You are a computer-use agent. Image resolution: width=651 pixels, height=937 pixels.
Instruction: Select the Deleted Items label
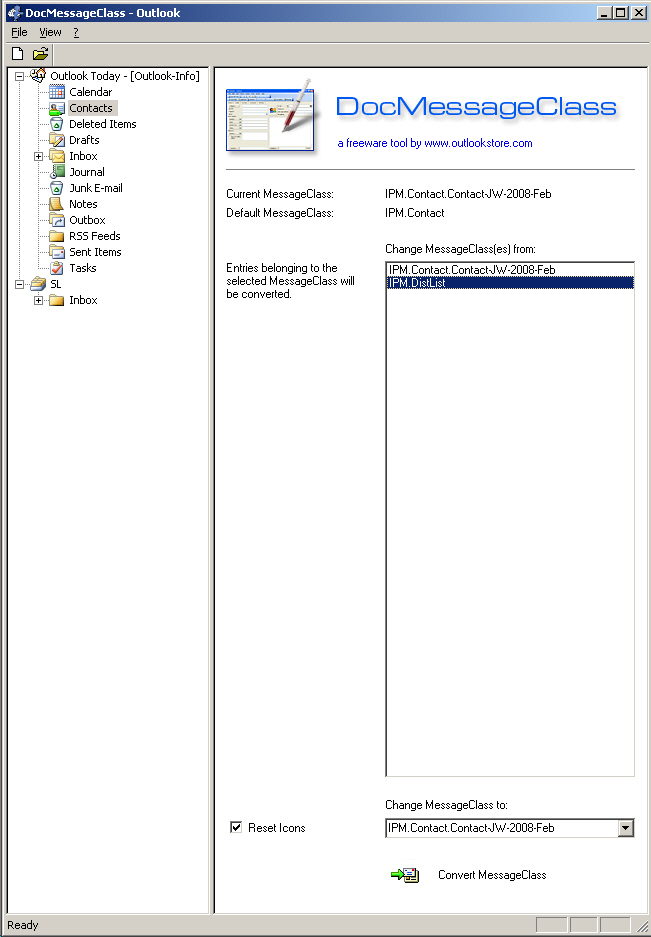point(103,124)
